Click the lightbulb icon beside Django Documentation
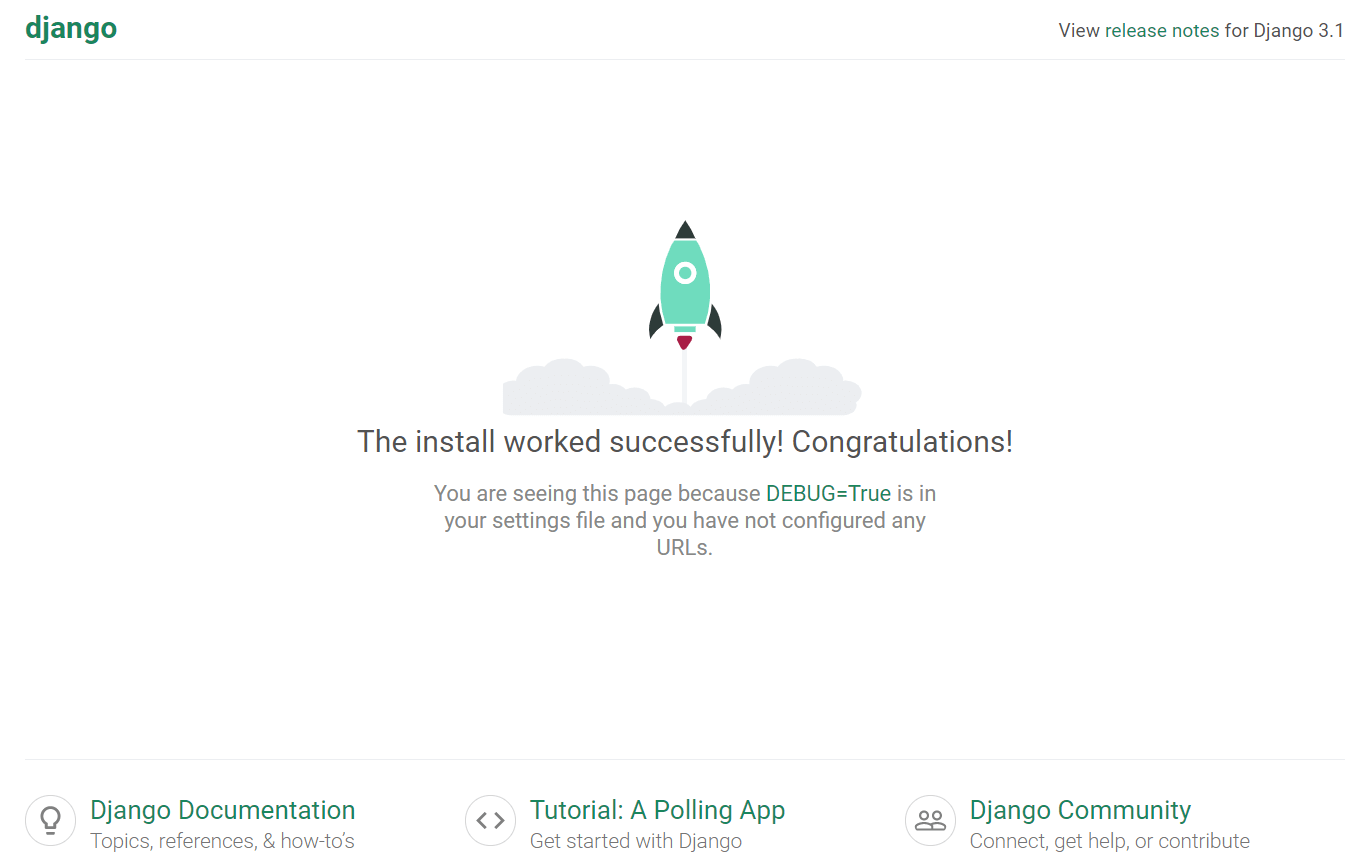 (x=50, y=821)
